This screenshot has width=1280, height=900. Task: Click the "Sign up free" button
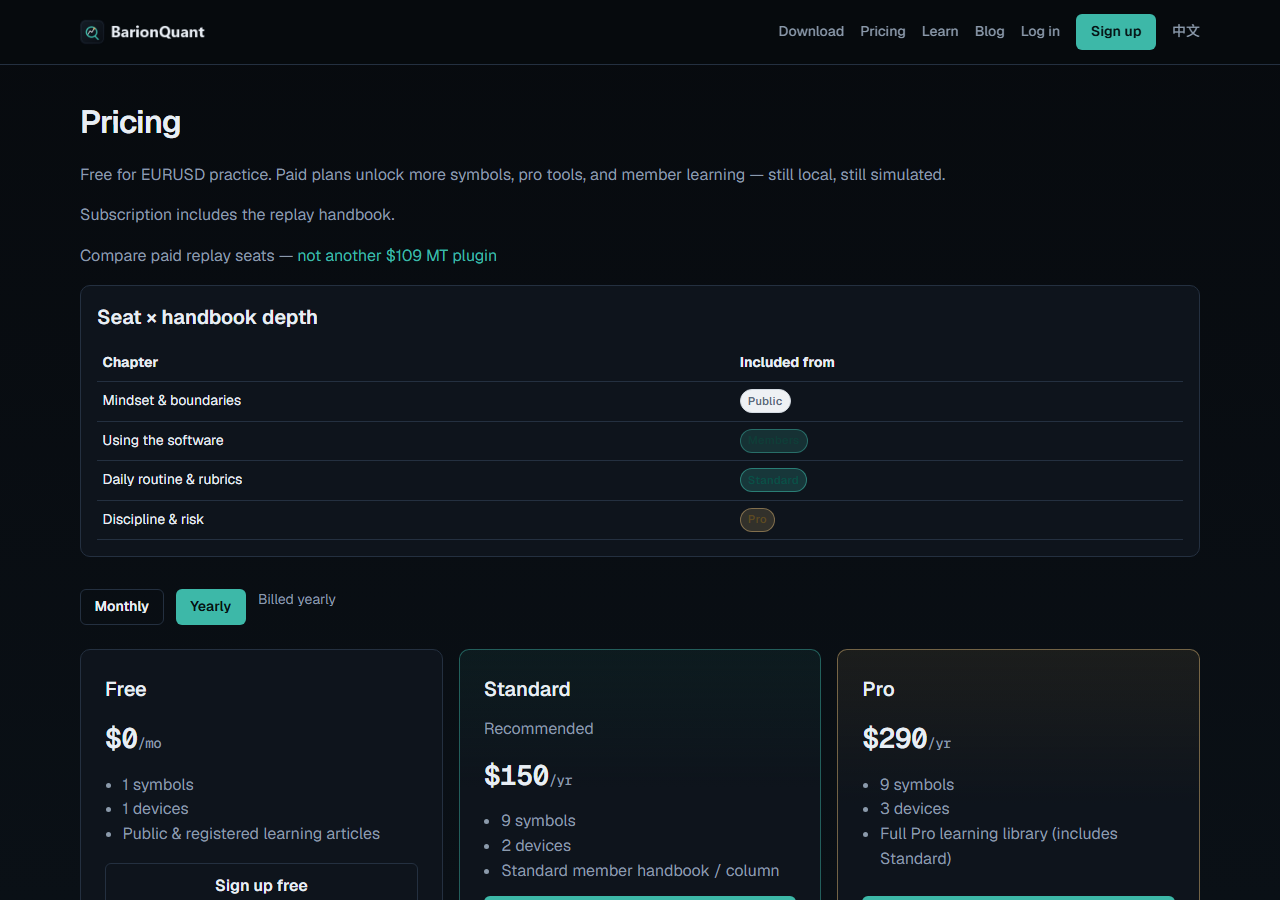point(261,885)
